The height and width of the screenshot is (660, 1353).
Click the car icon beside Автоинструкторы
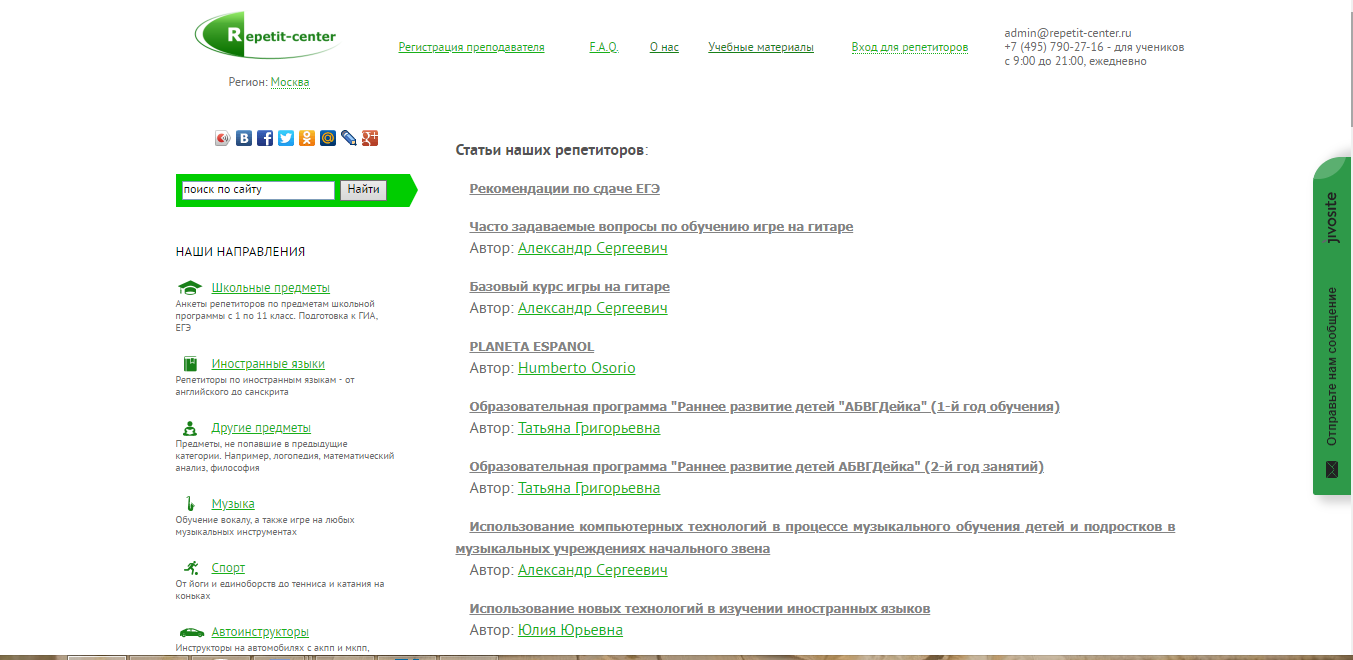pyautogui.click(x=192, y=631)
